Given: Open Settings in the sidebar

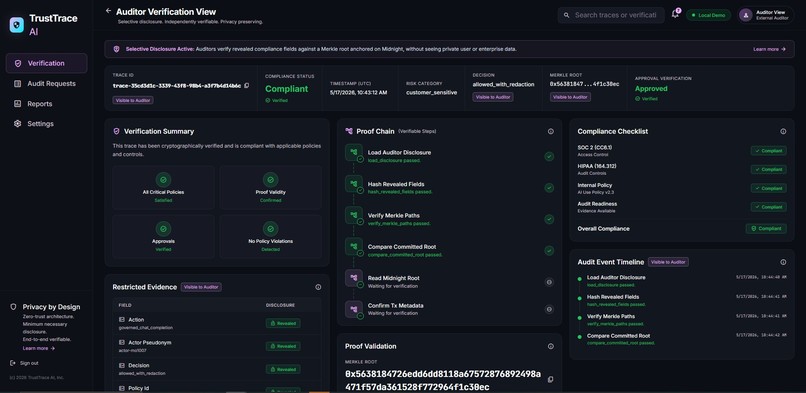Looking at the screenshot, I should [46, 124].
